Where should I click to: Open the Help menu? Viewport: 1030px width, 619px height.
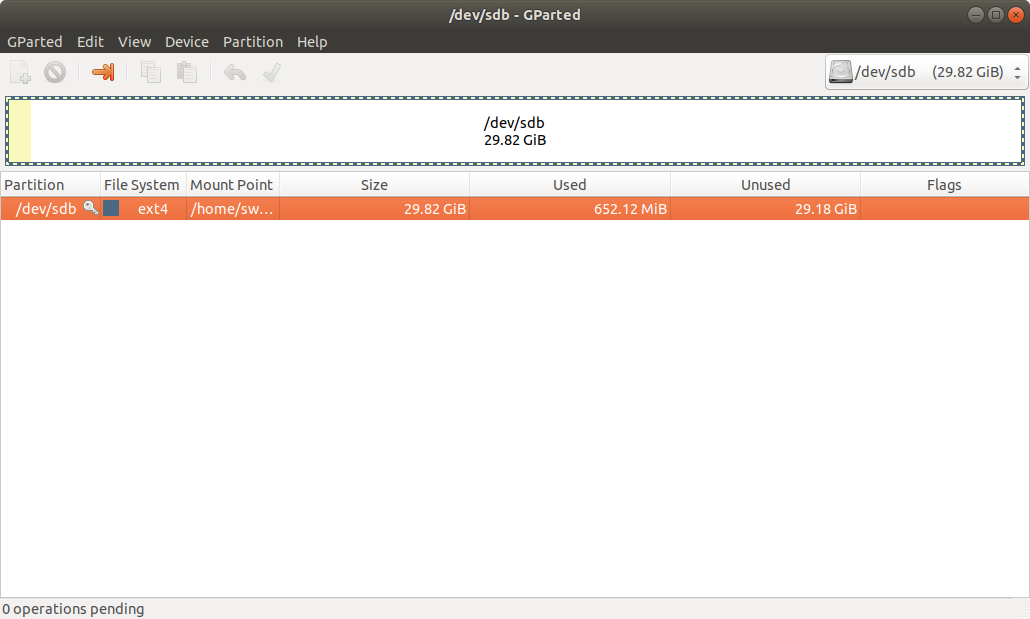pos(312,41)
